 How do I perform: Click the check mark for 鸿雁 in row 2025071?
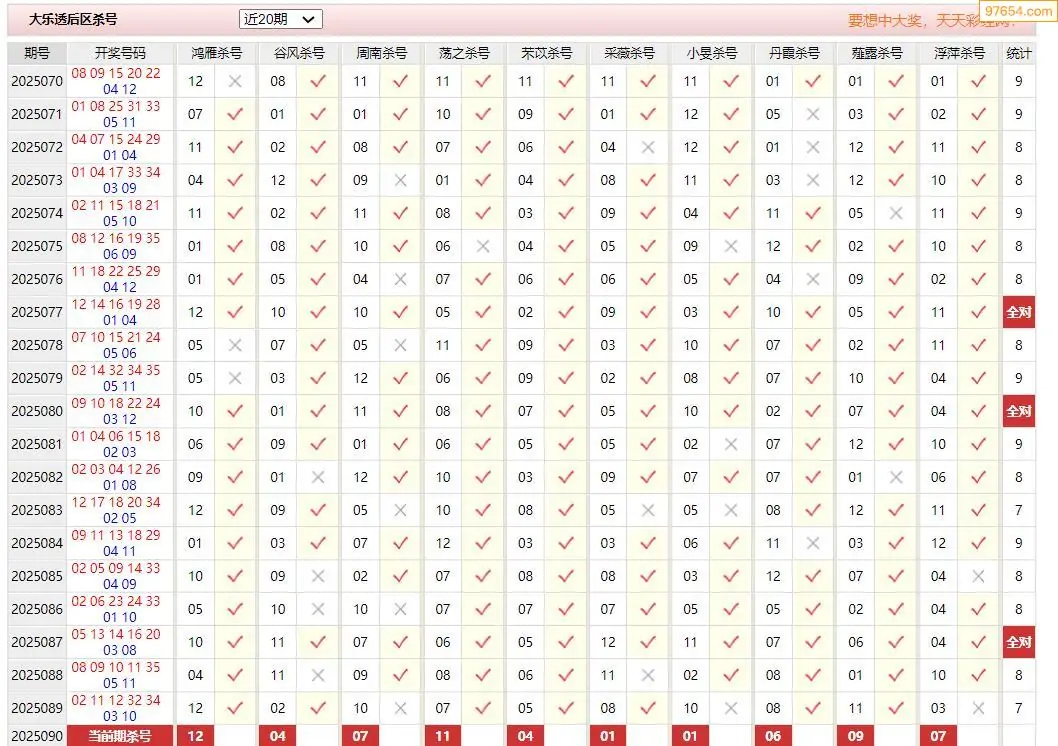point(235,114)
